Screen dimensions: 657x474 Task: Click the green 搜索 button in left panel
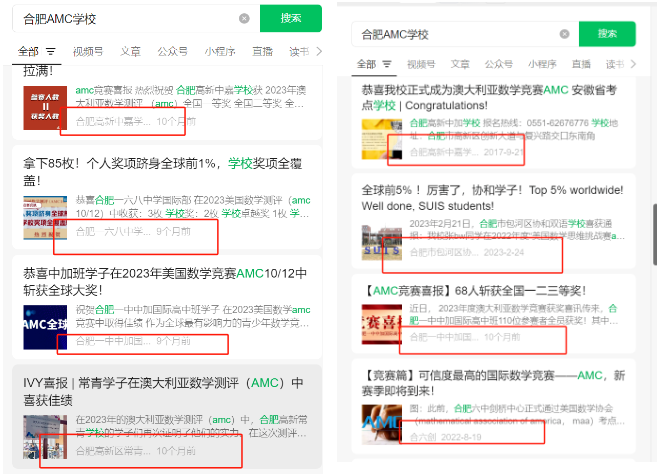[x=291, y=18]
